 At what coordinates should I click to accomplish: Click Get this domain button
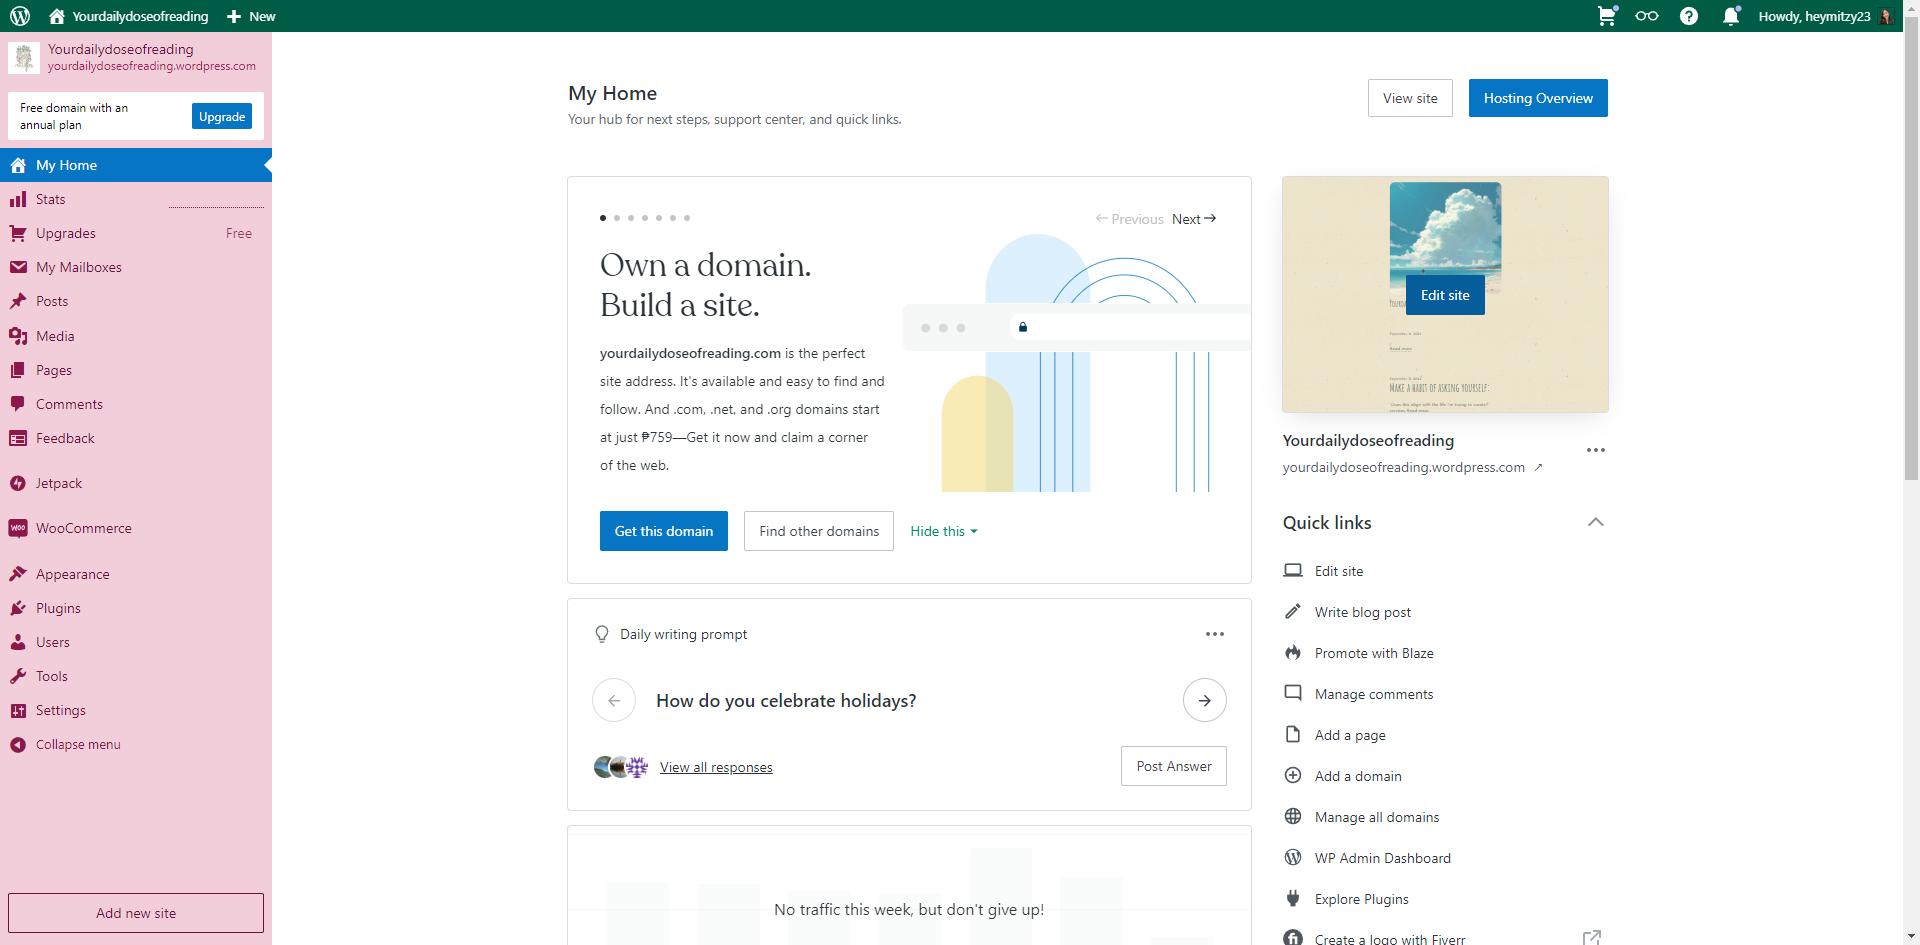point(664,531)
